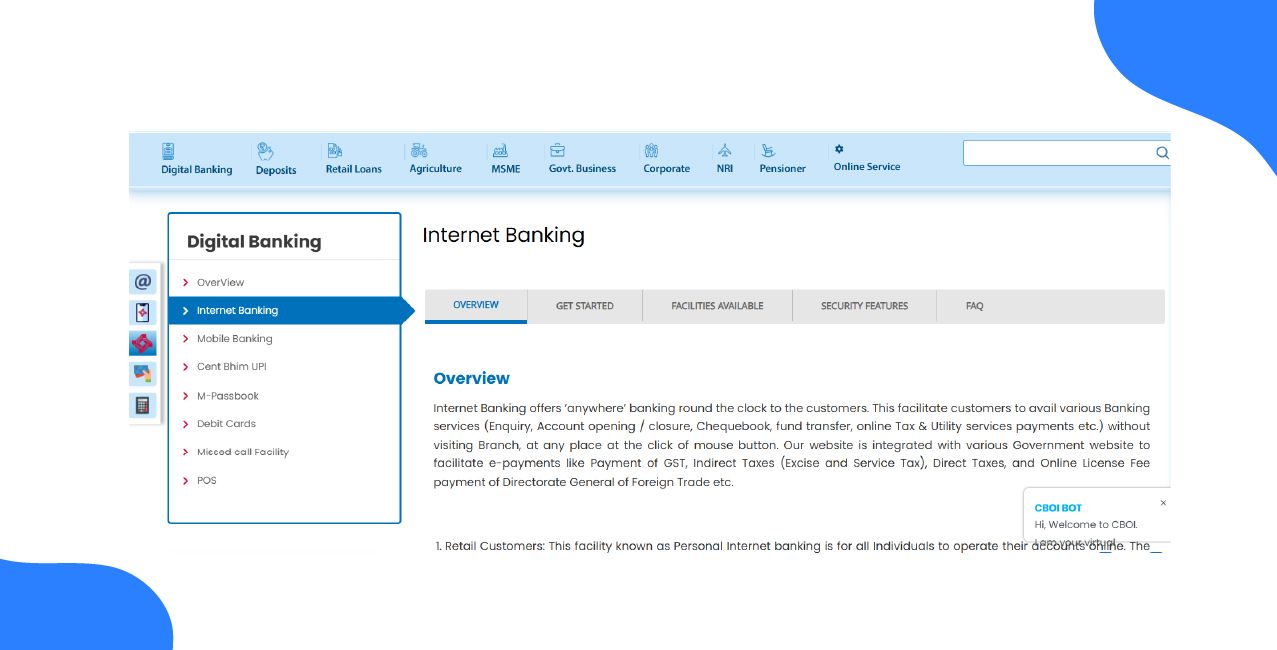Select the Facilities Available tab

point(717,306)
